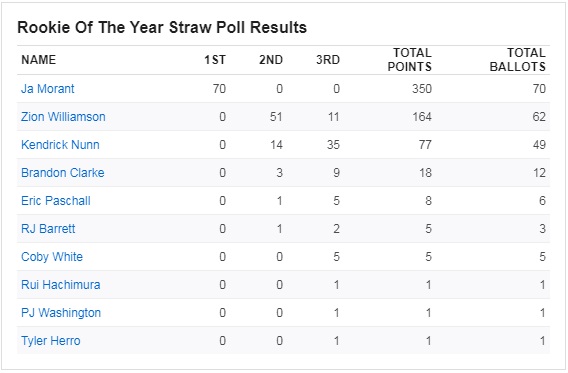
Task: Open Ja Morant player link
Action: pyautogui.click(x=47, y=89)
